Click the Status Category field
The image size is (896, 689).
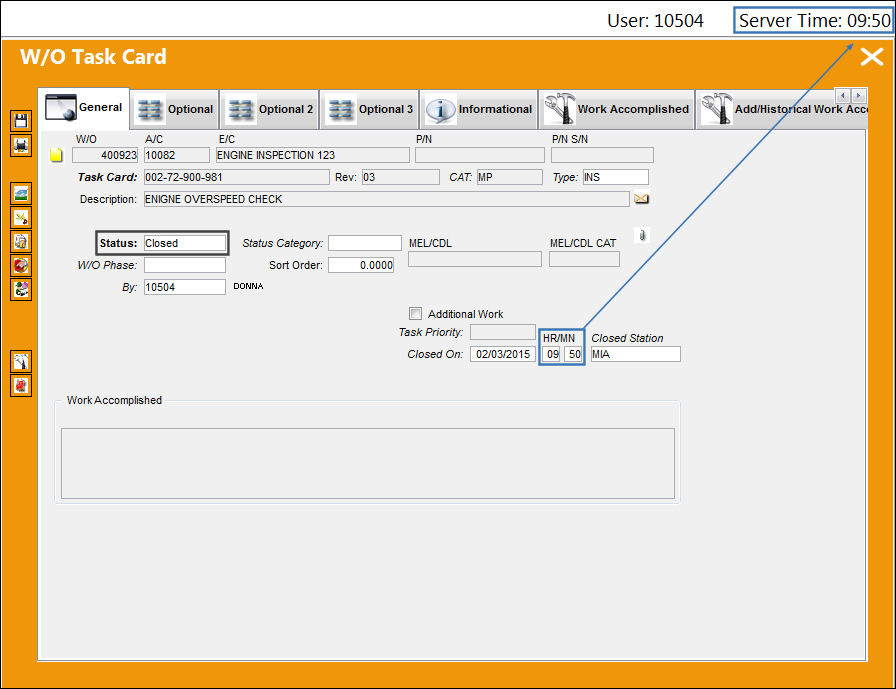click(365, 243)
